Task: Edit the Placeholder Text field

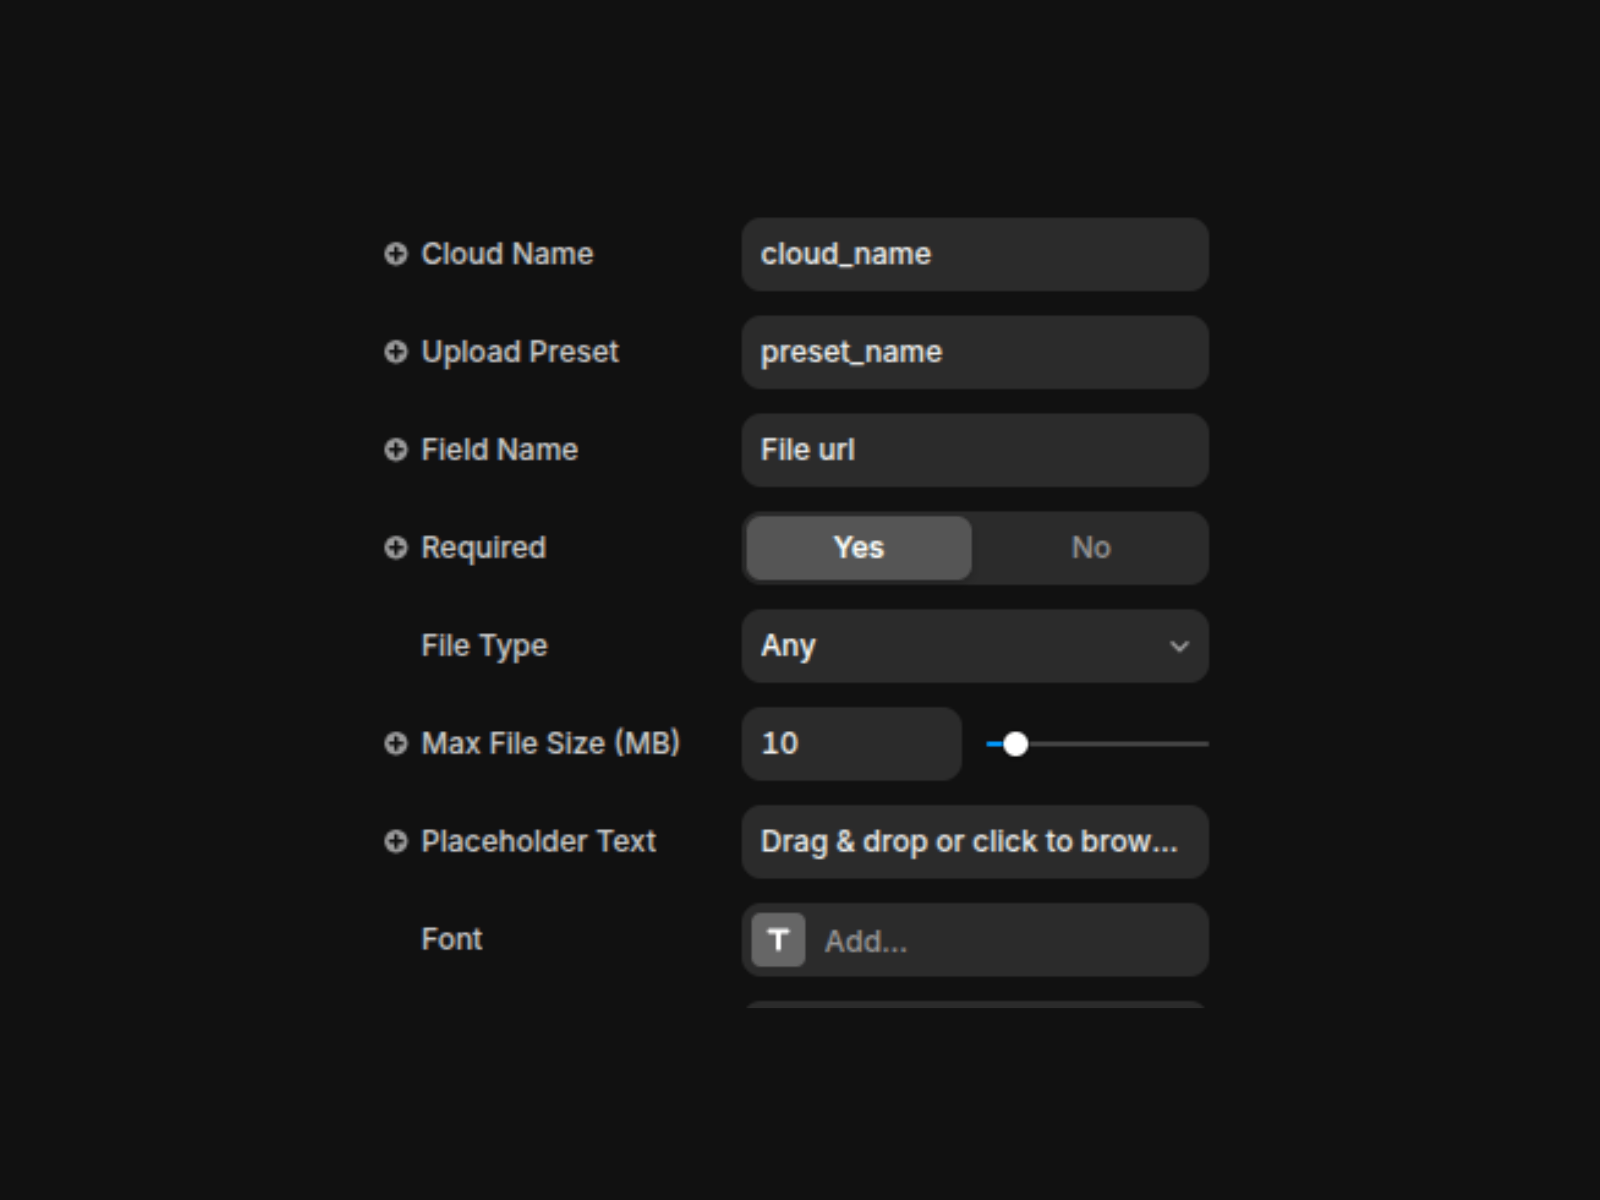Action: pos(974,842)
